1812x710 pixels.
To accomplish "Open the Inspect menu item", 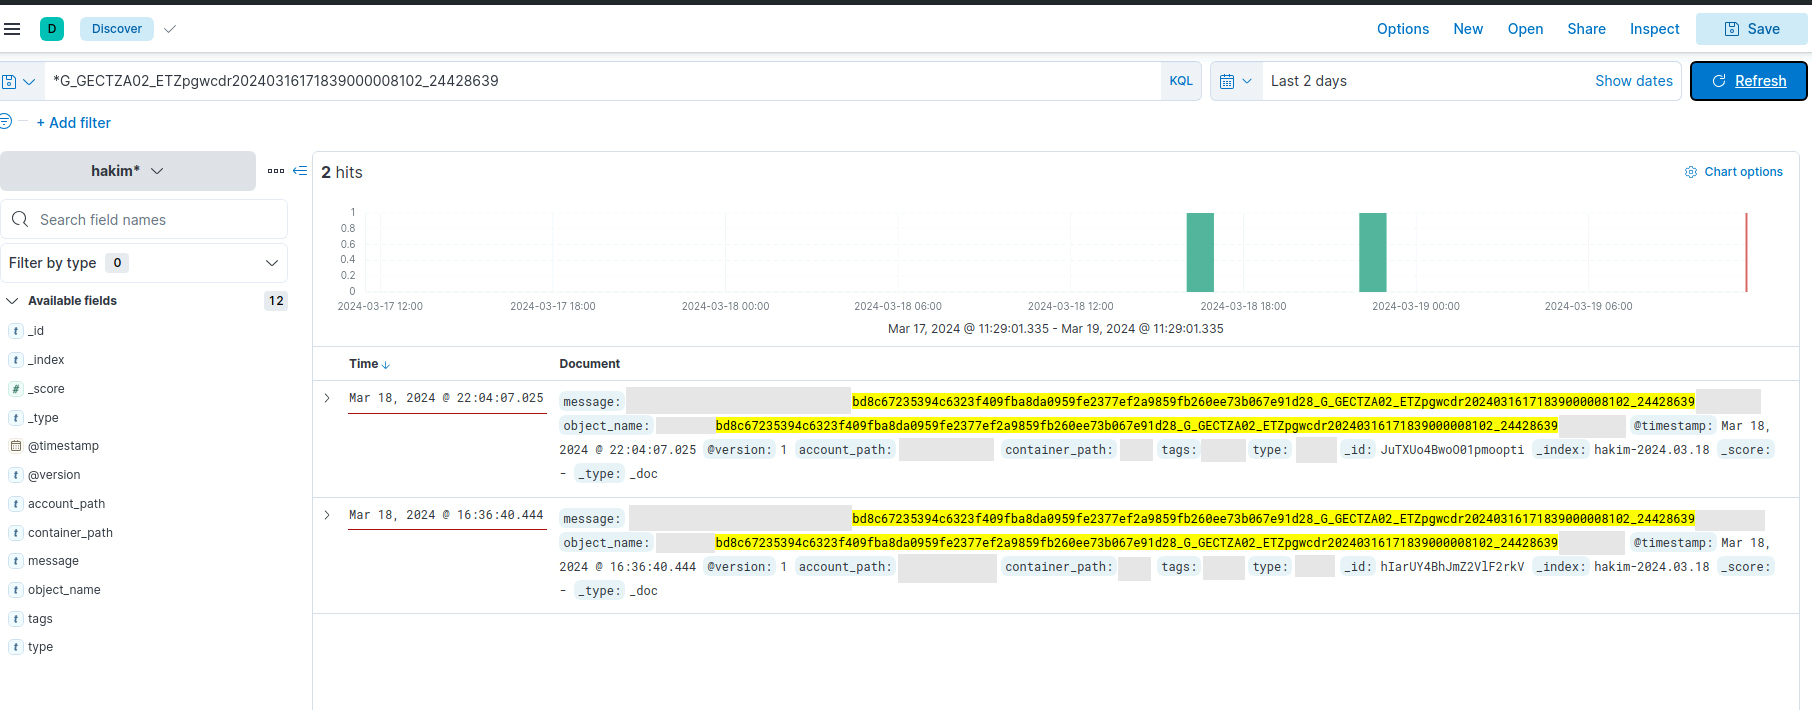I will (x=1654, y=29).
